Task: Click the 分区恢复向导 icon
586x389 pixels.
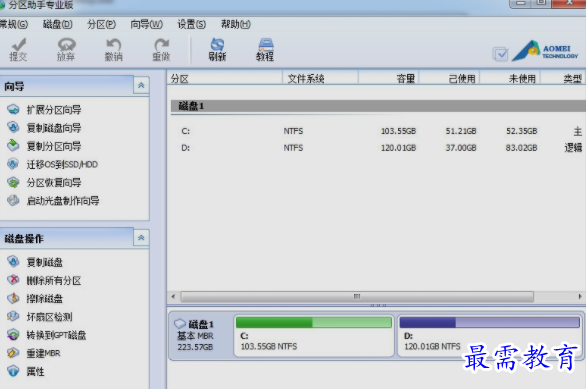Action: pyautogui.click(x=13, y=182)
